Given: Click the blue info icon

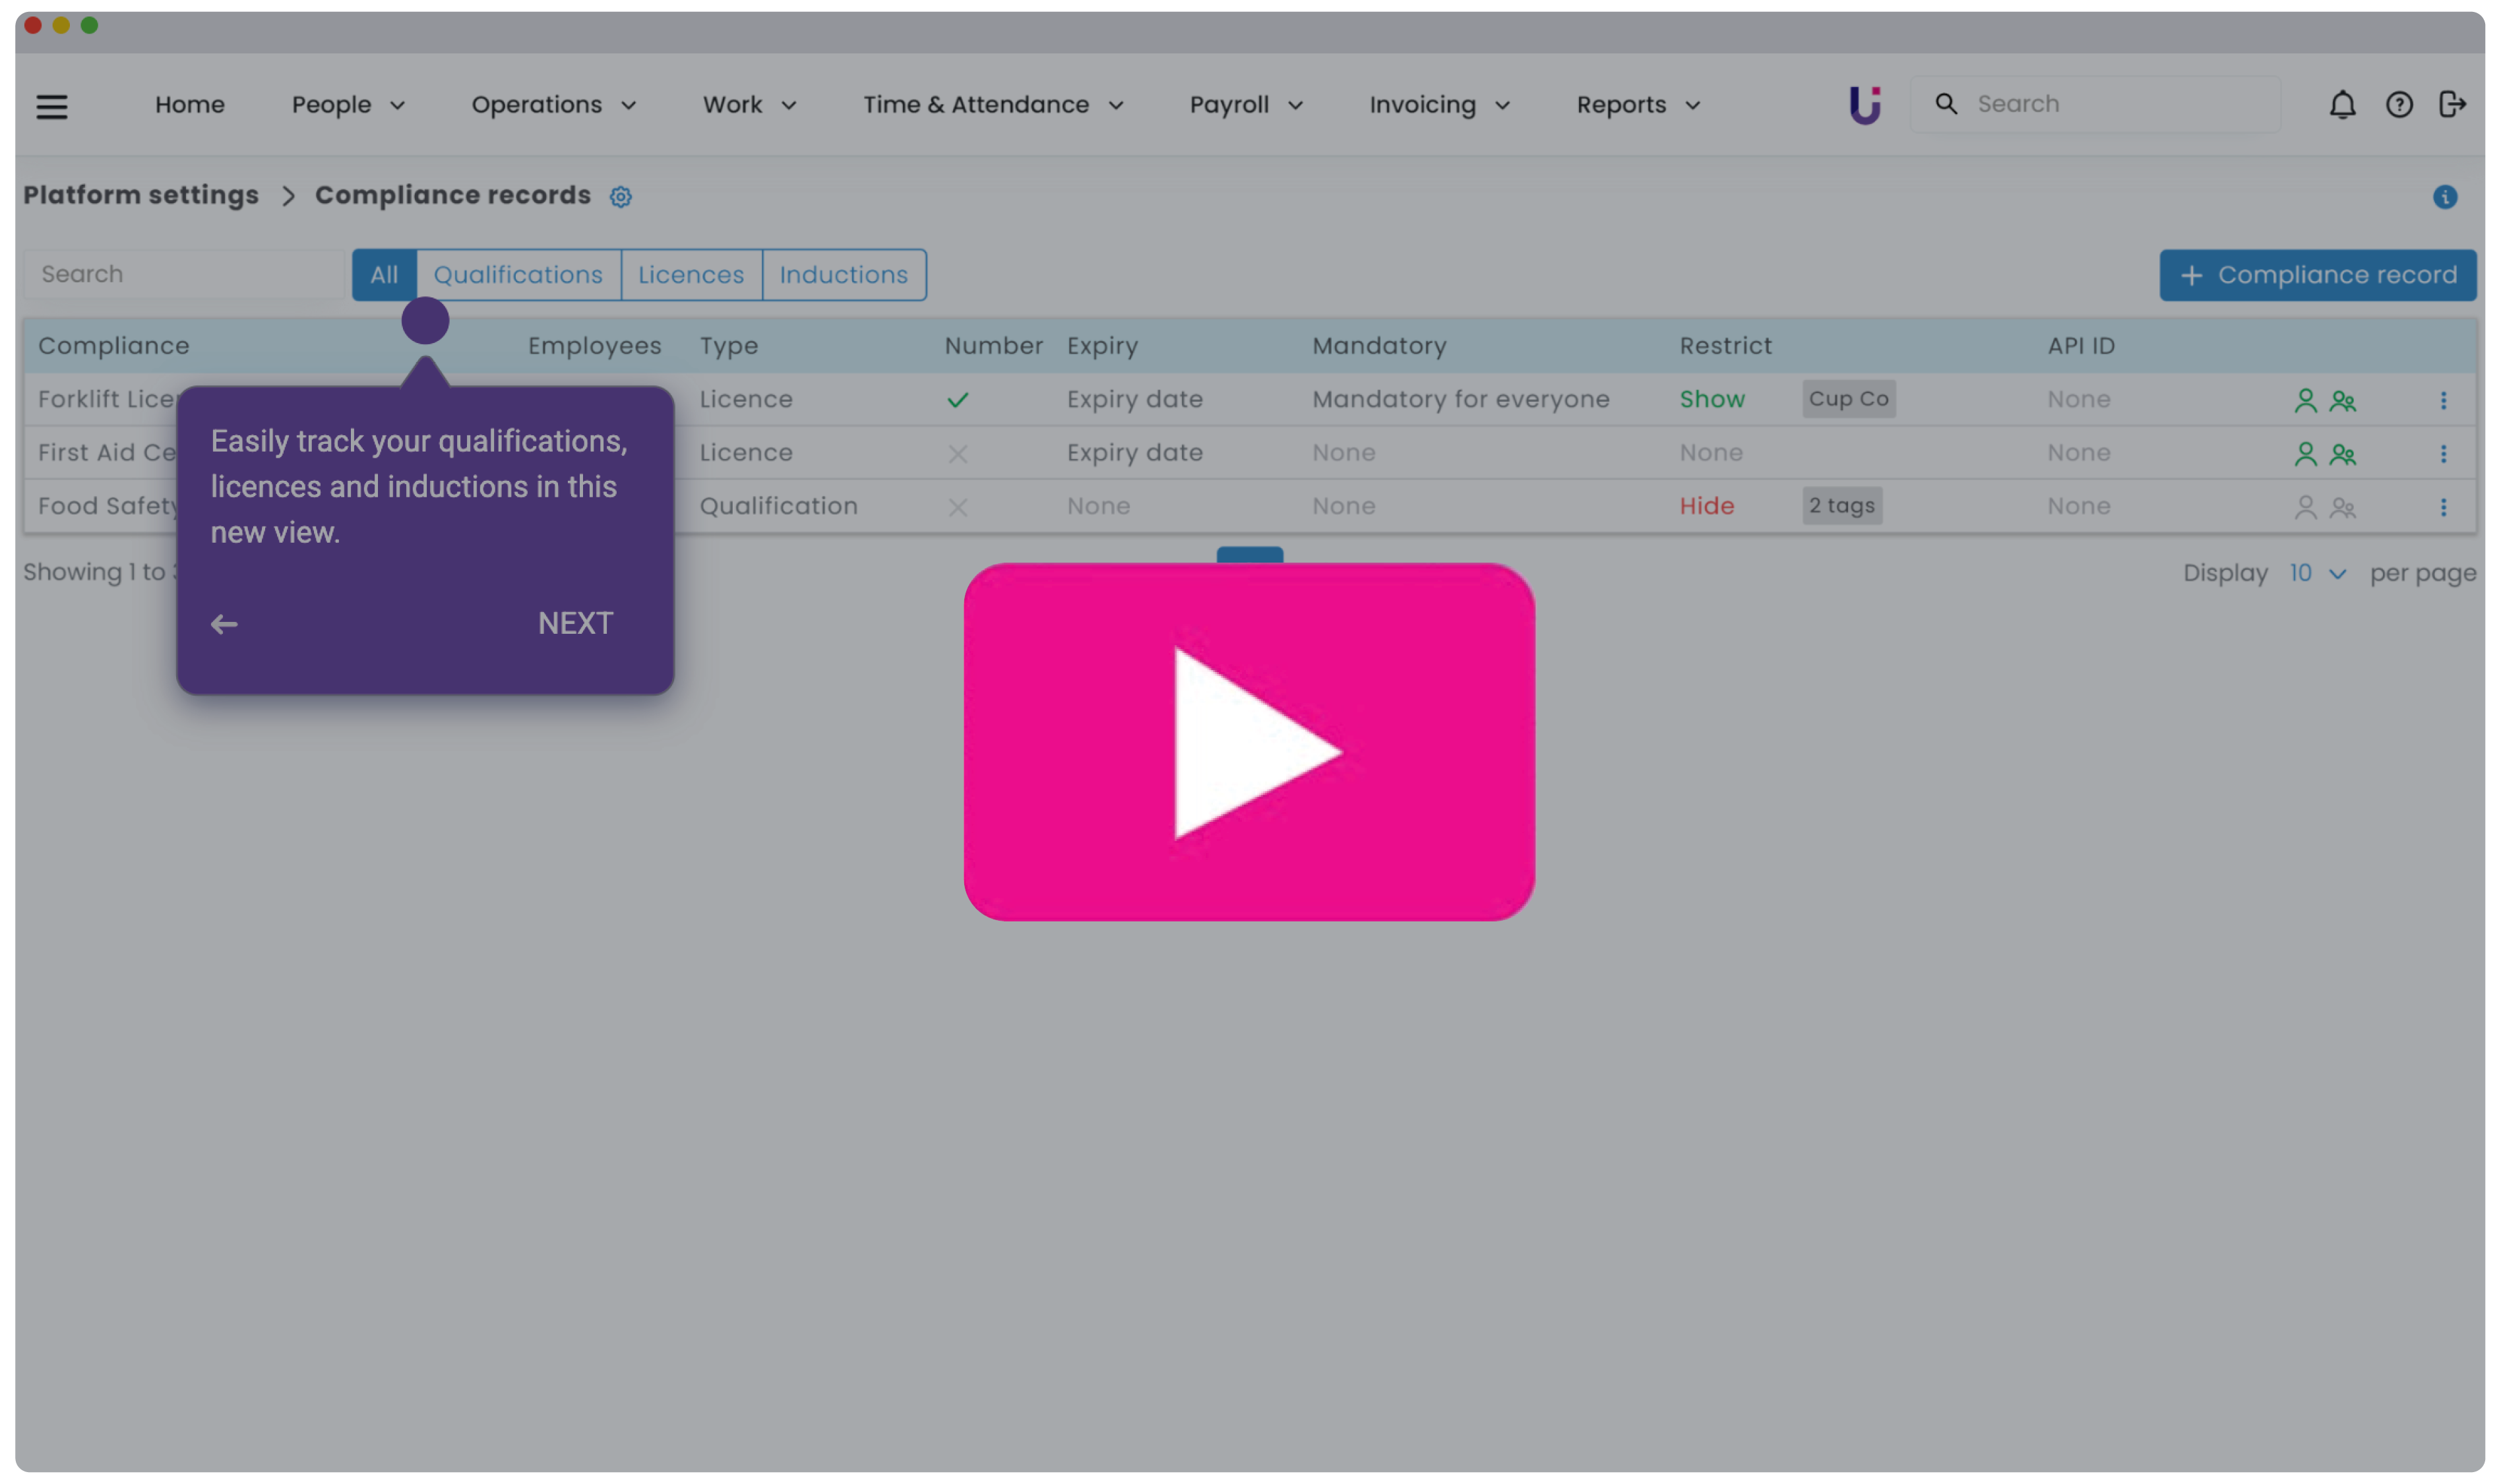Looking at the screenshot, I should coord(2445,197).
